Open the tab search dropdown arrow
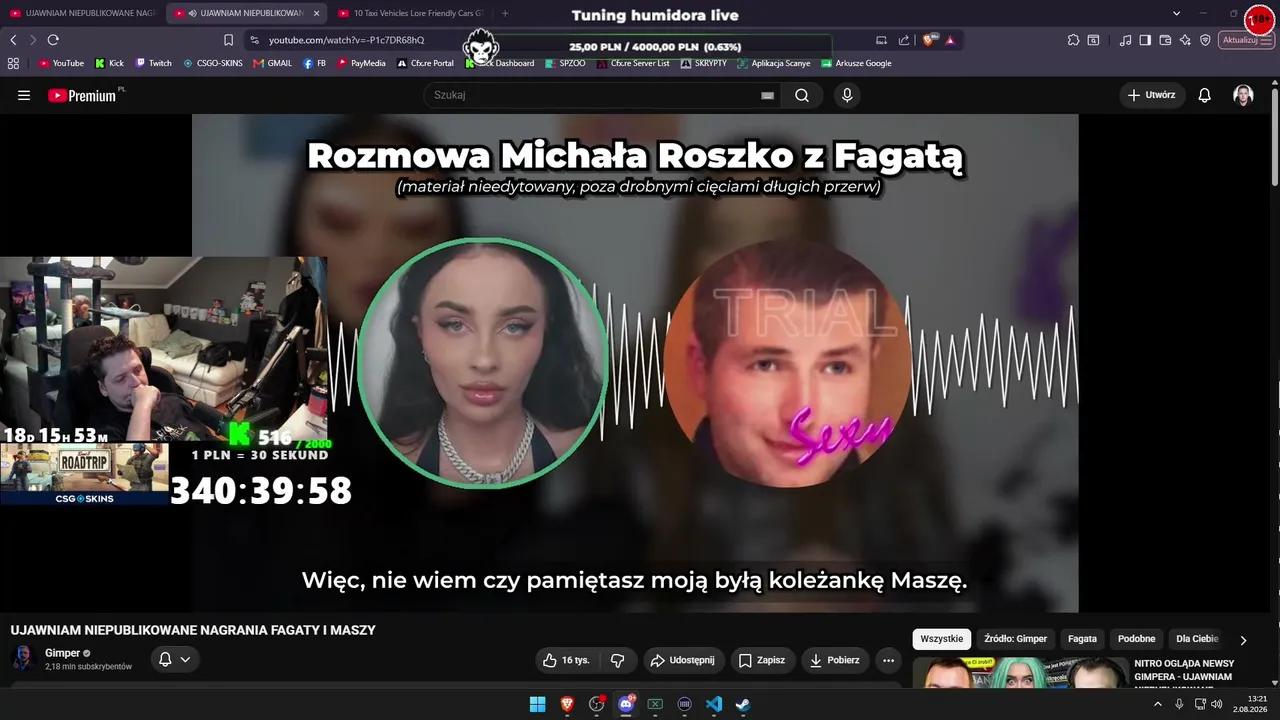1280x720 pixels. point(1176,13)
